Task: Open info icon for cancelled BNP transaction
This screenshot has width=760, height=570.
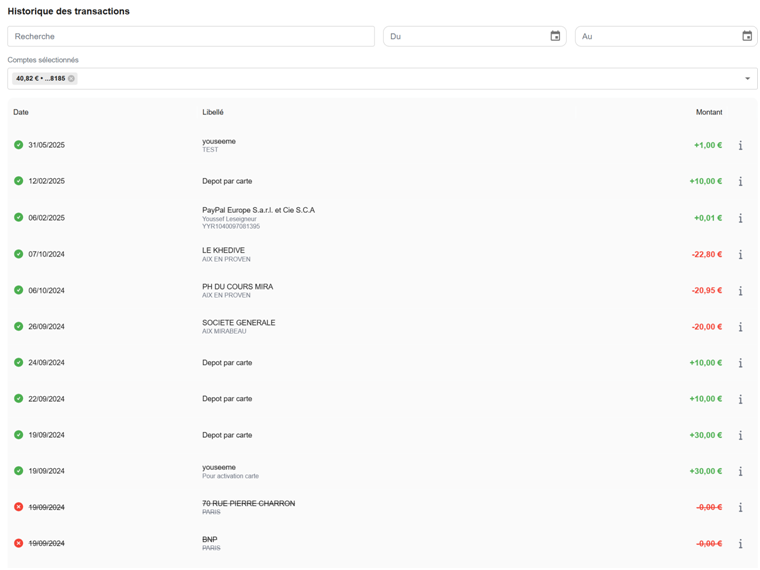Action: click(740, 544)
